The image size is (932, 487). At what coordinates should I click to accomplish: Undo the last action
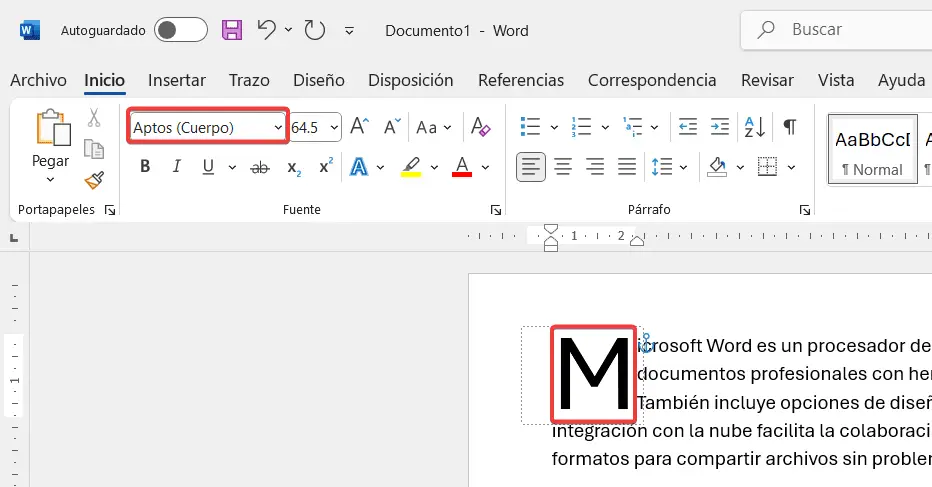267,30
